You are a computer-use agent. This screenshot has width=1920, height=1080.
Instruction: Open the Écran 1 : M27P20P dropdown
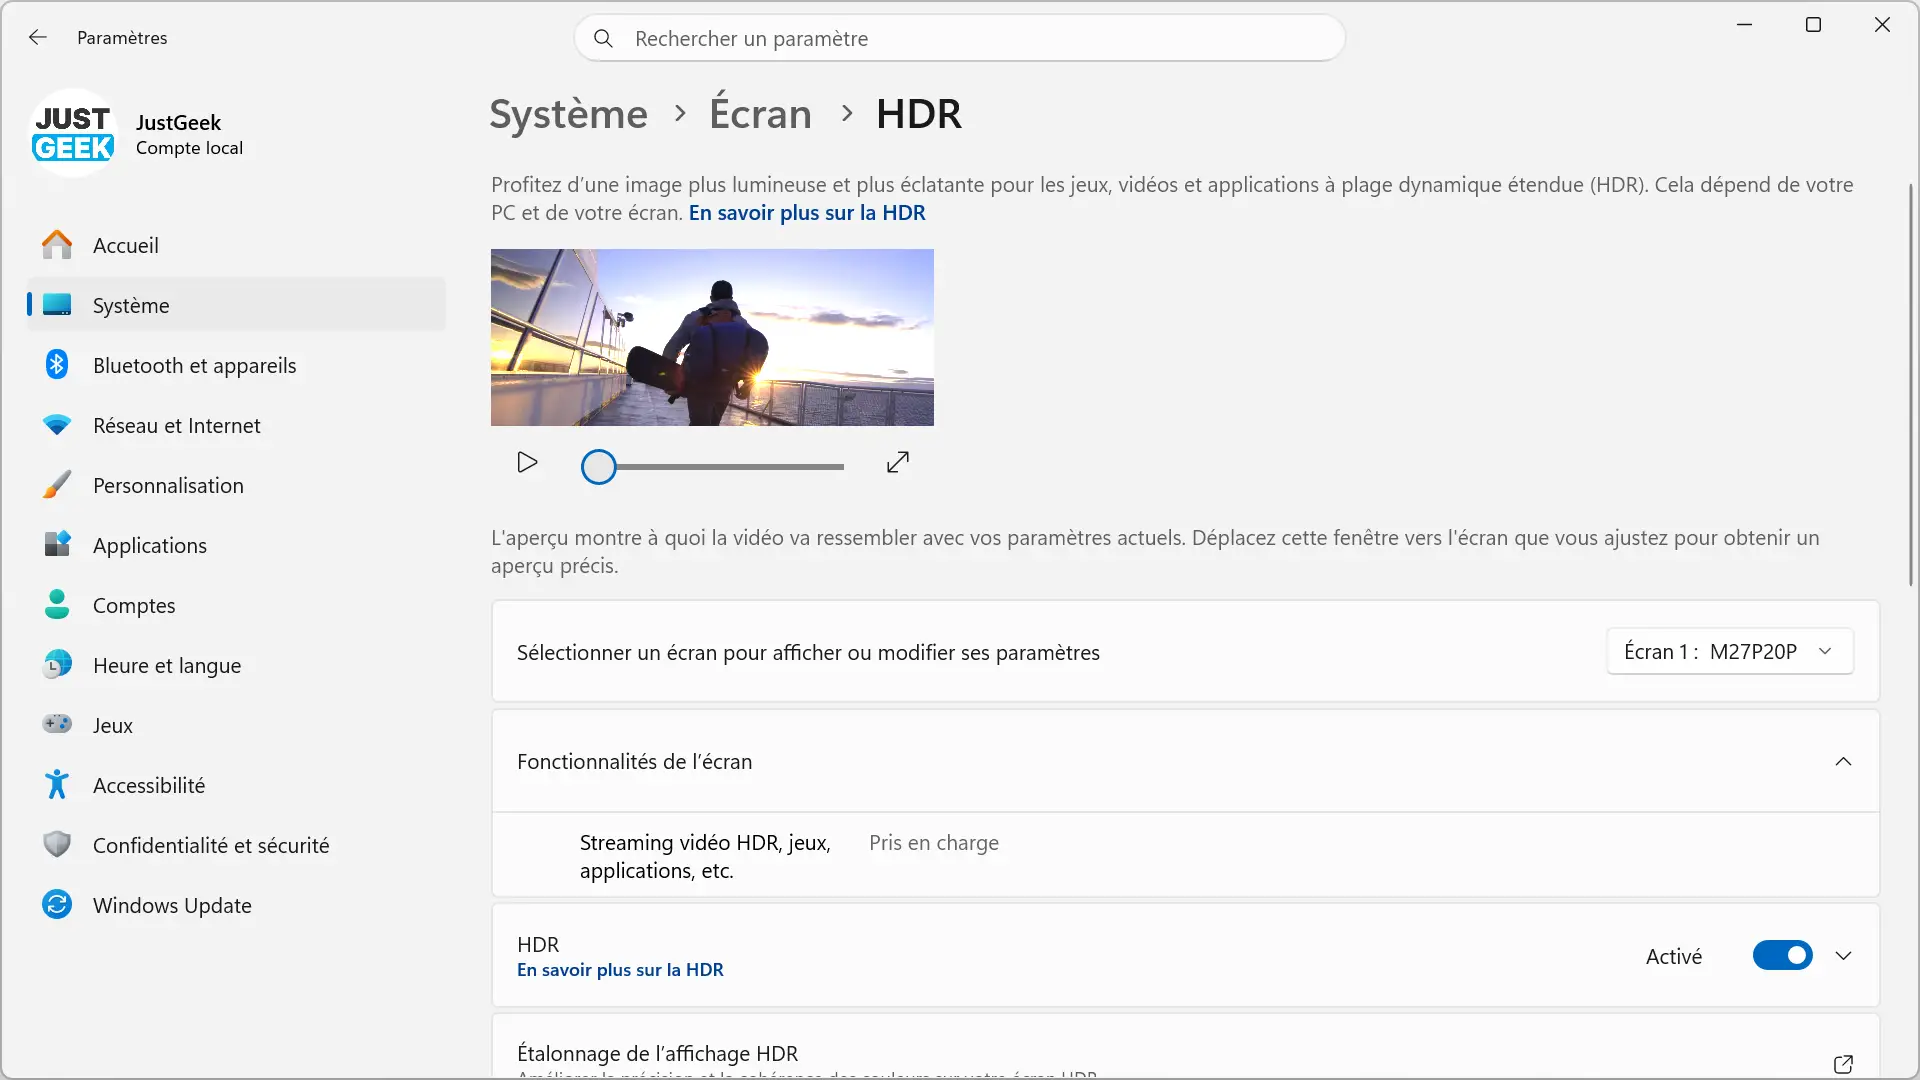pos(1730,652)
